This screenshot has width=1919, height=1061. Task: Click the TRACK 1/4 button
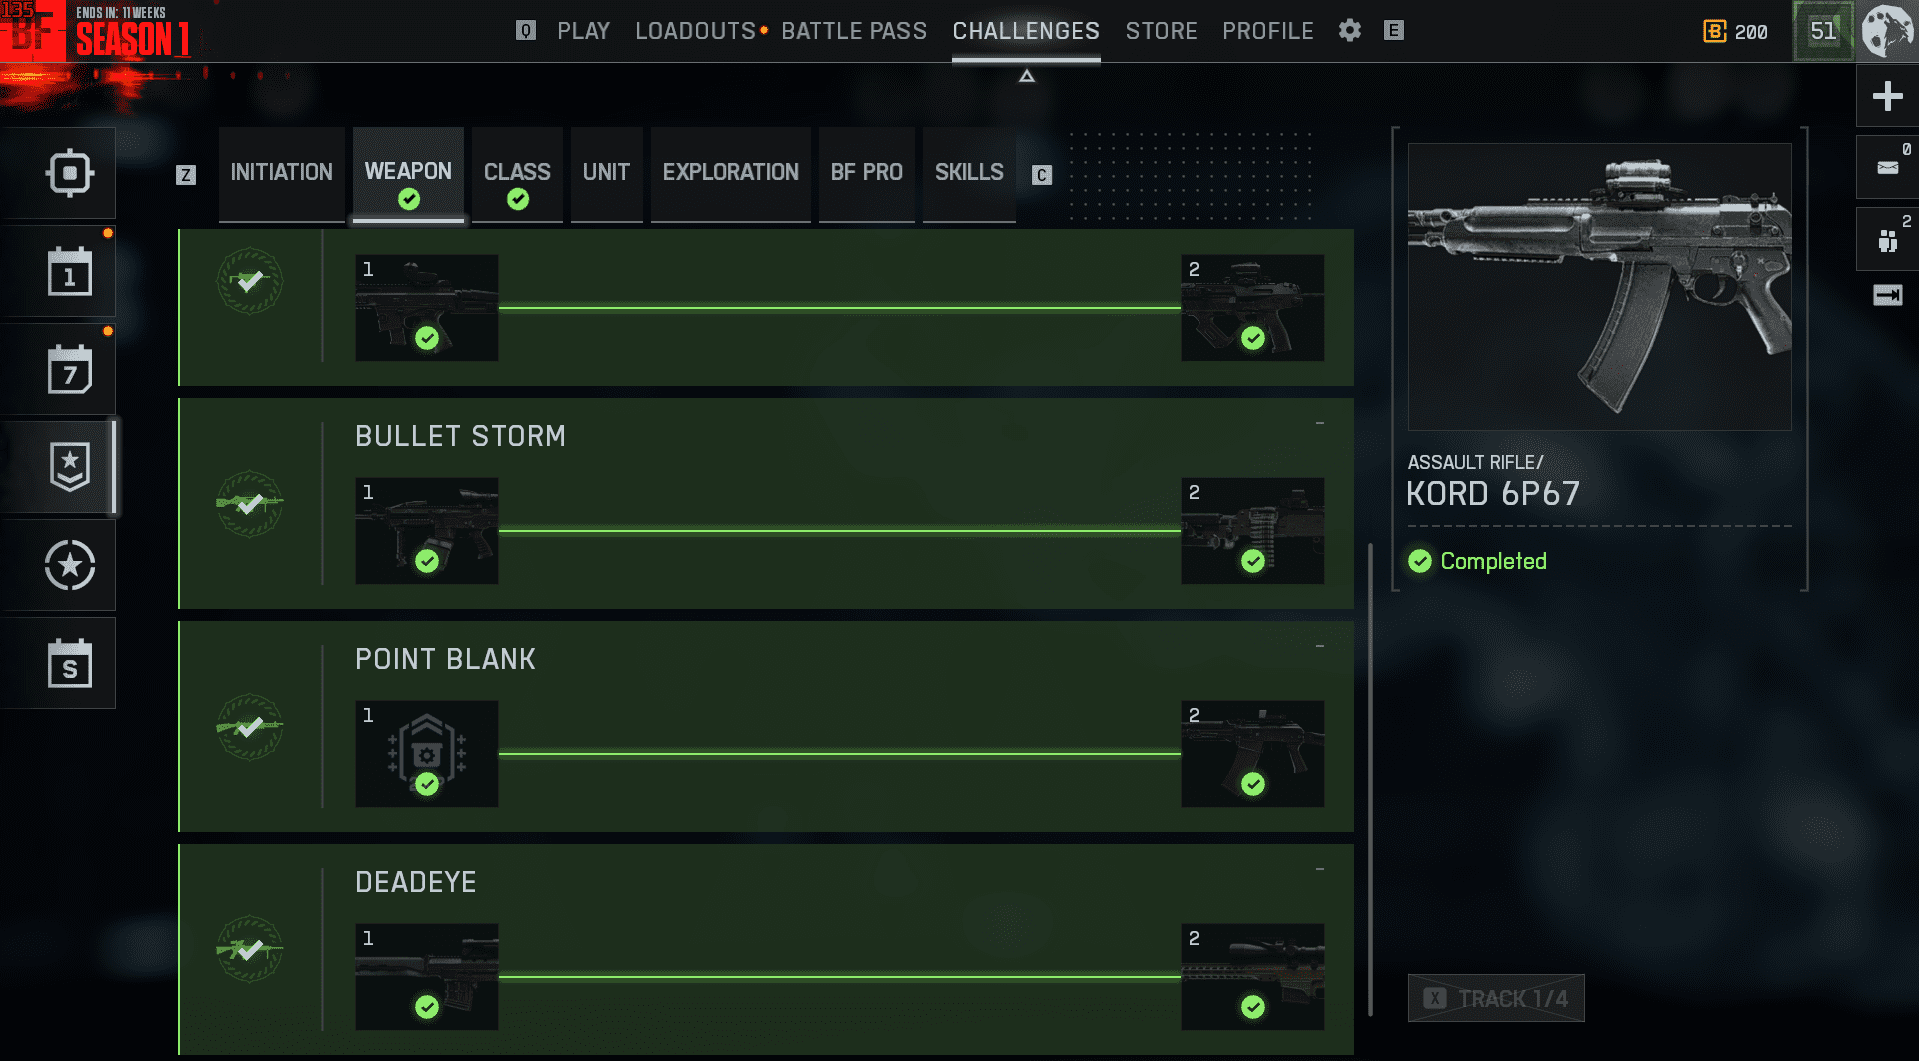tap(1496, 998)
